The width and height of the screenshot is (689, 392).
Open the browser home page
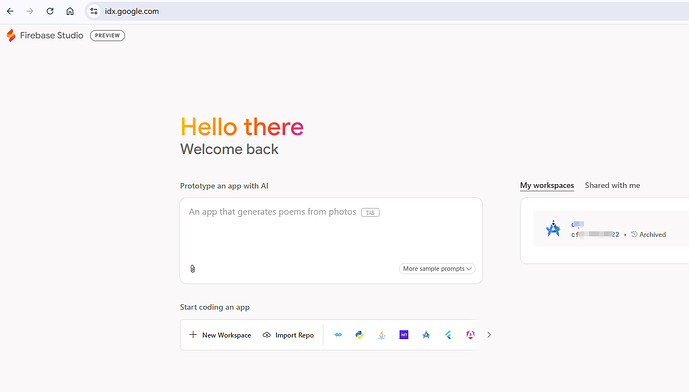pyautogui.click(x=70, y=11)
